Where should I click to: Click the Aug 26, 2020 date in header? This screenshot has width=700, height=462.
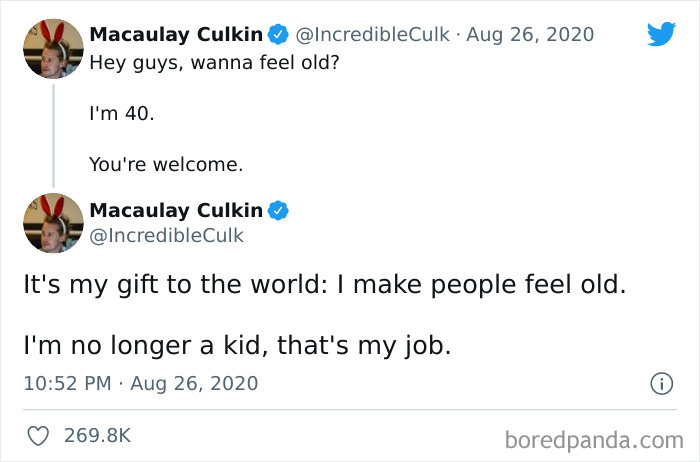pos(531,35)
